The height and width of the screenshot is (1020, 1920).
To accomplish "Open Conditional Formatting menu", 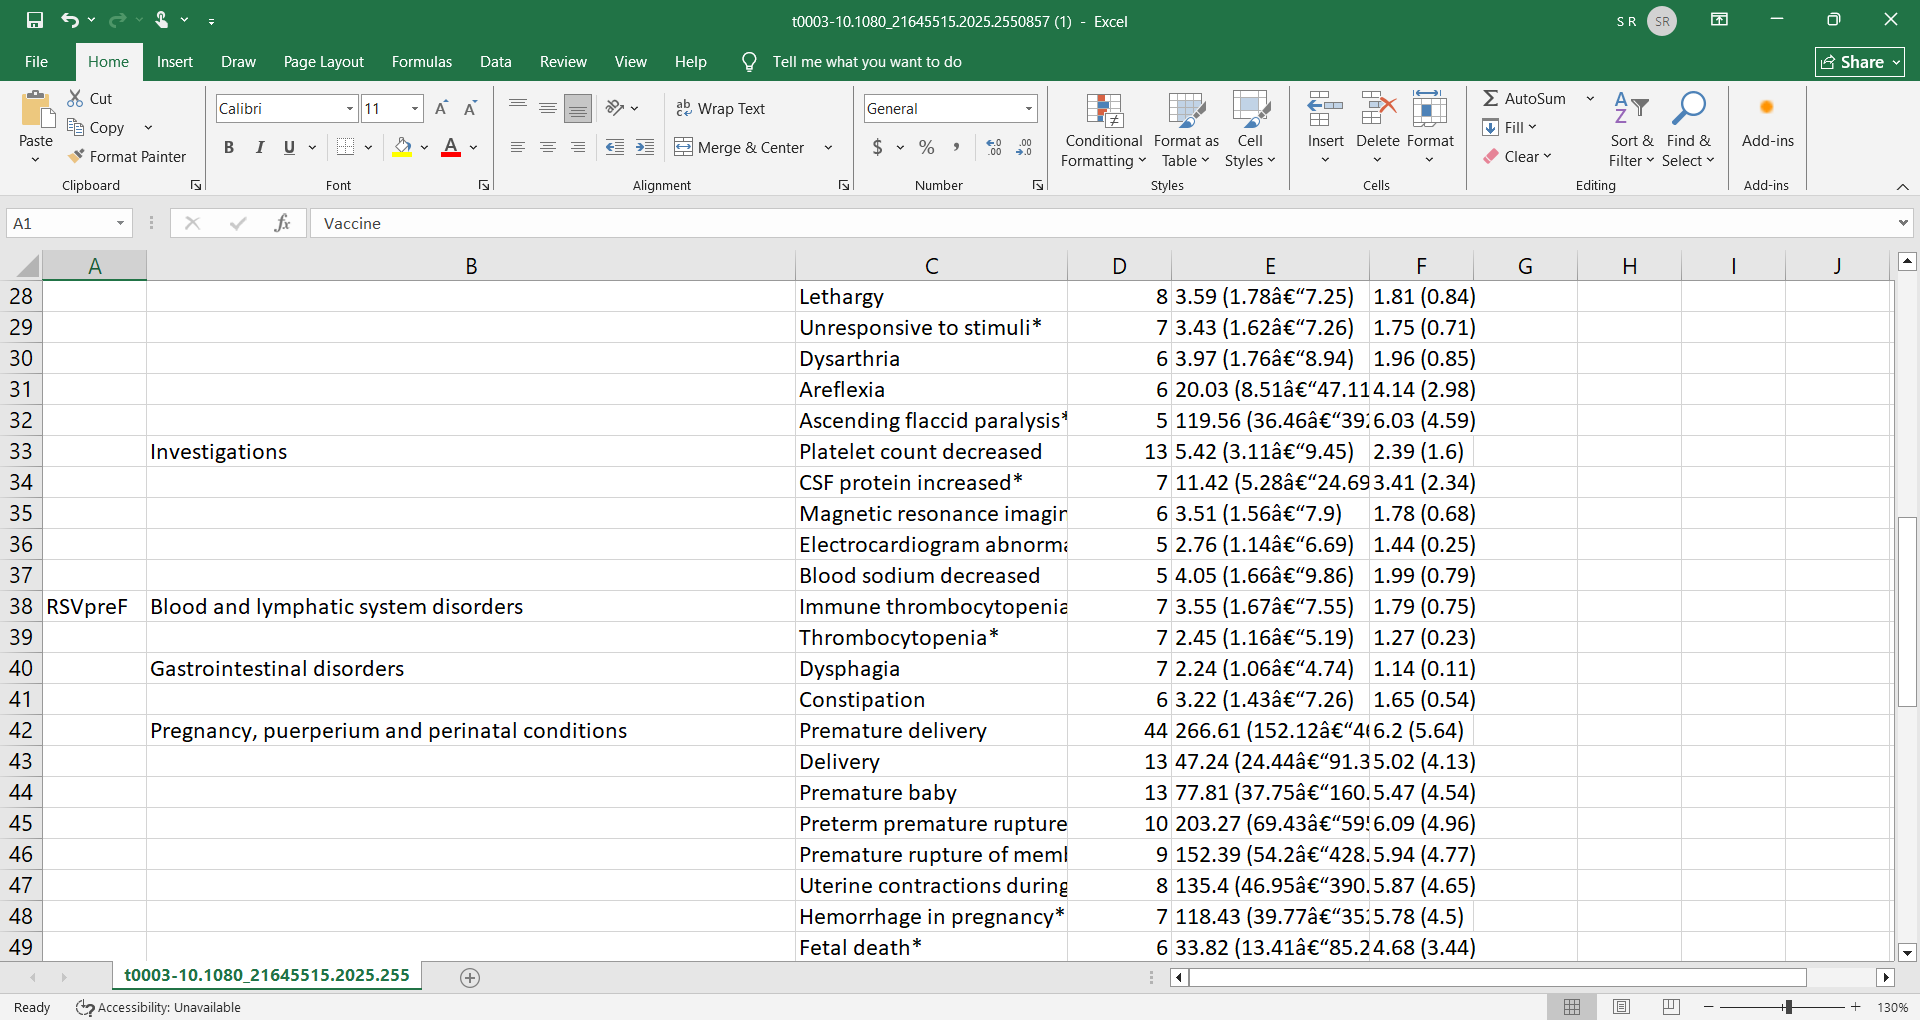I will click(x=1104, y=130).
